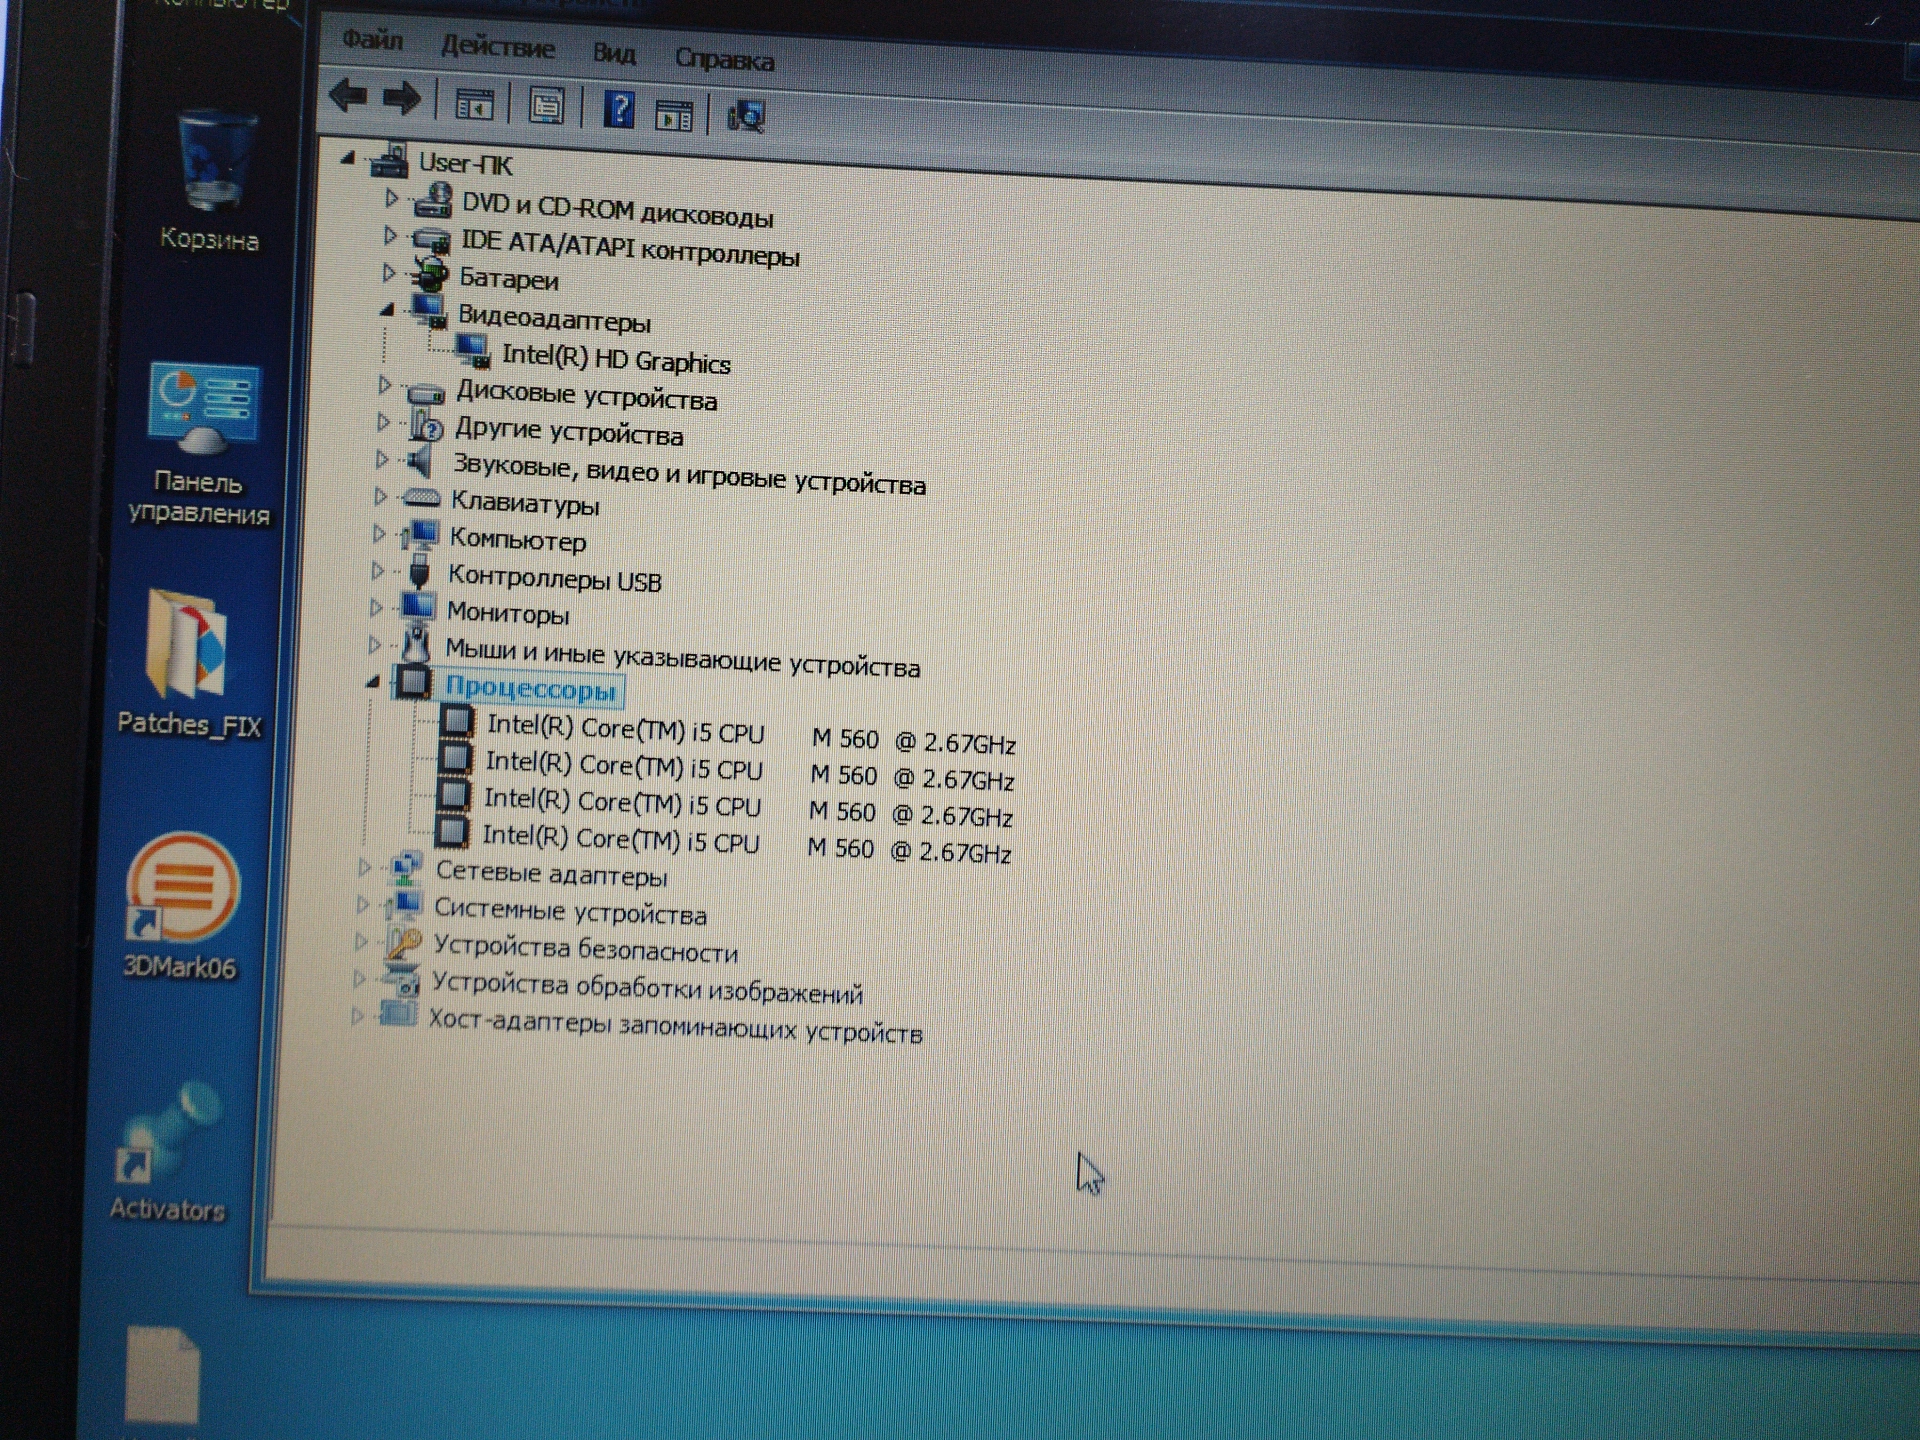1920x1440 pixels.
Task: Select the first Intel Core i5 CPU entry
Action: tap(751, 734)
